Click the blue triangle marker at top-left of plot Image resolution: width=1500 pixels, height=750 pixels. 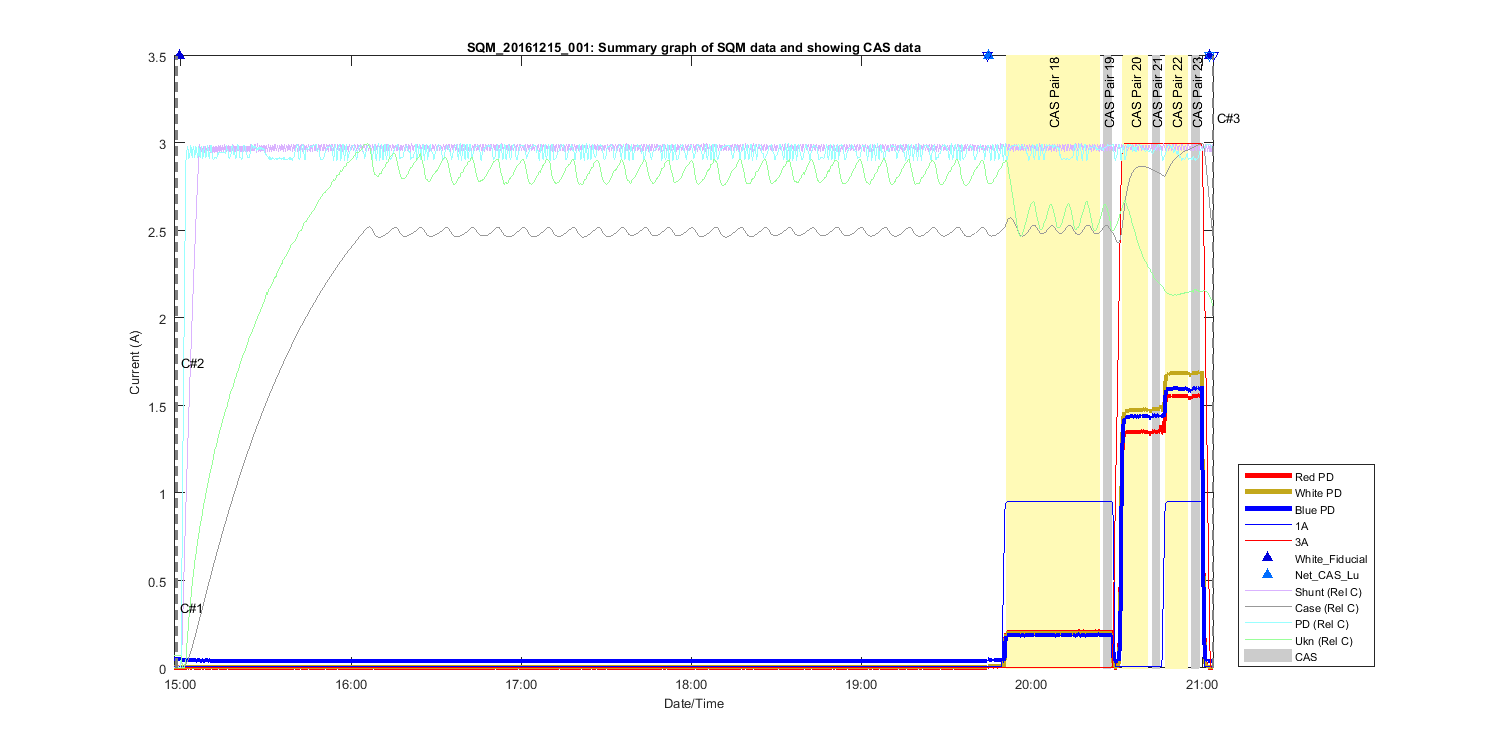pyautogui.click(x=179, y=56)
